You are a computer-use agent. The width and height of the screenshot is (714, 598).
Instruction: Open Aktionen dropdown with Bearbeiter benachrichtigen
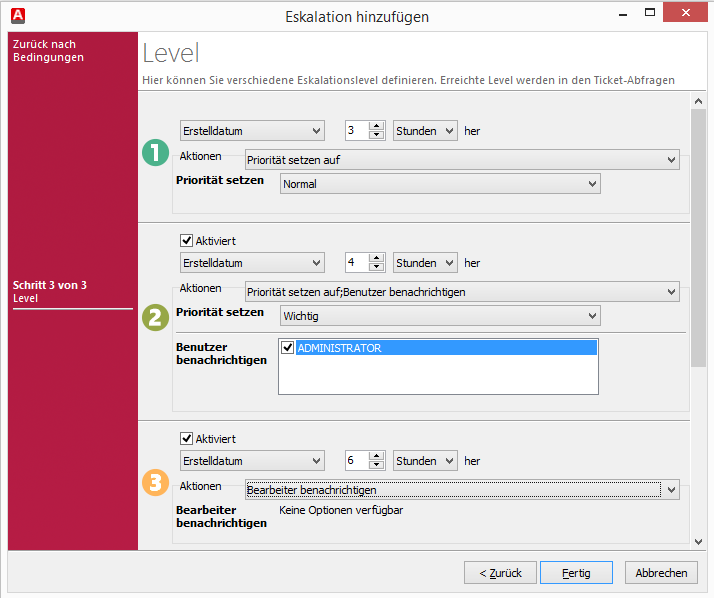coord(462,490)
